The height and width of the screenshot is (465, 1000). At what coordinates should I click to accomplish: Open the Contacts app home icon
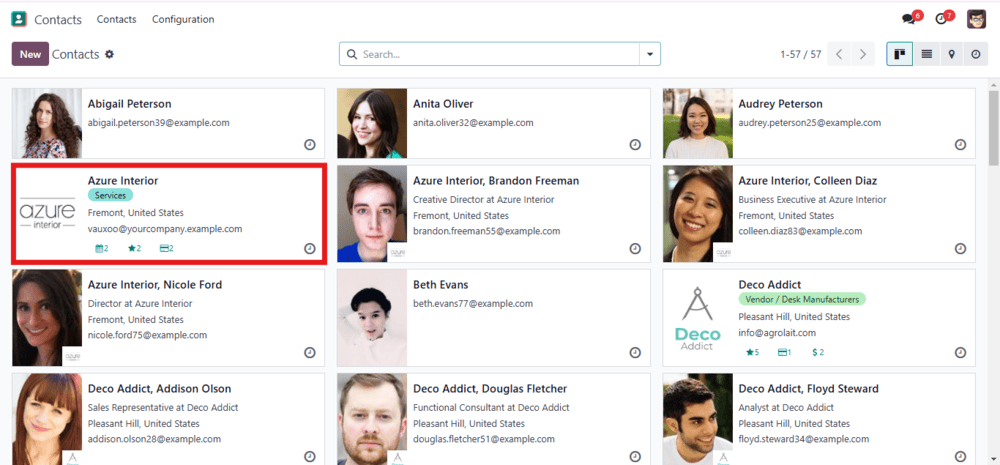coord(19,19)
